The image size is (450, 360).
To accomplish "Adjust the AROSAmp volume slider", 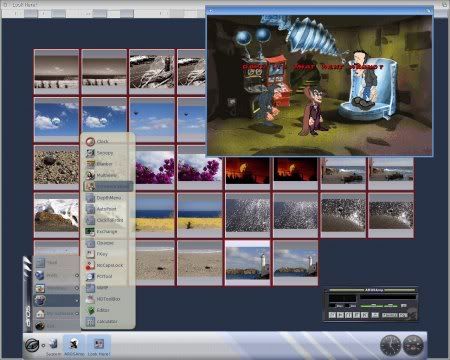I will click(372, 305).
